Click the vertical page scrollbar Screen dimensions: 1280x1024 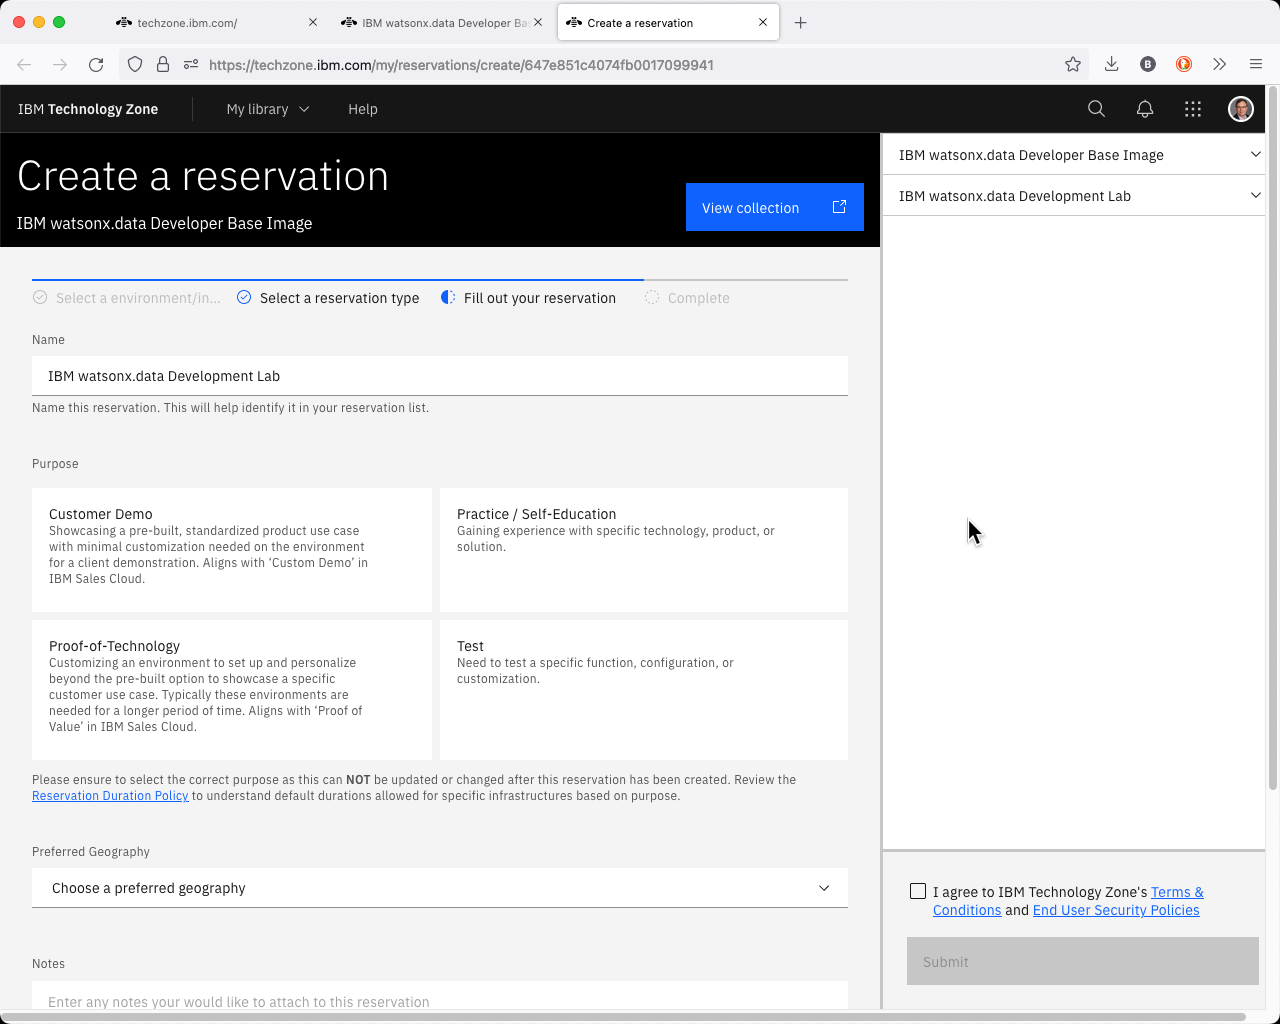pos(1273,440)
